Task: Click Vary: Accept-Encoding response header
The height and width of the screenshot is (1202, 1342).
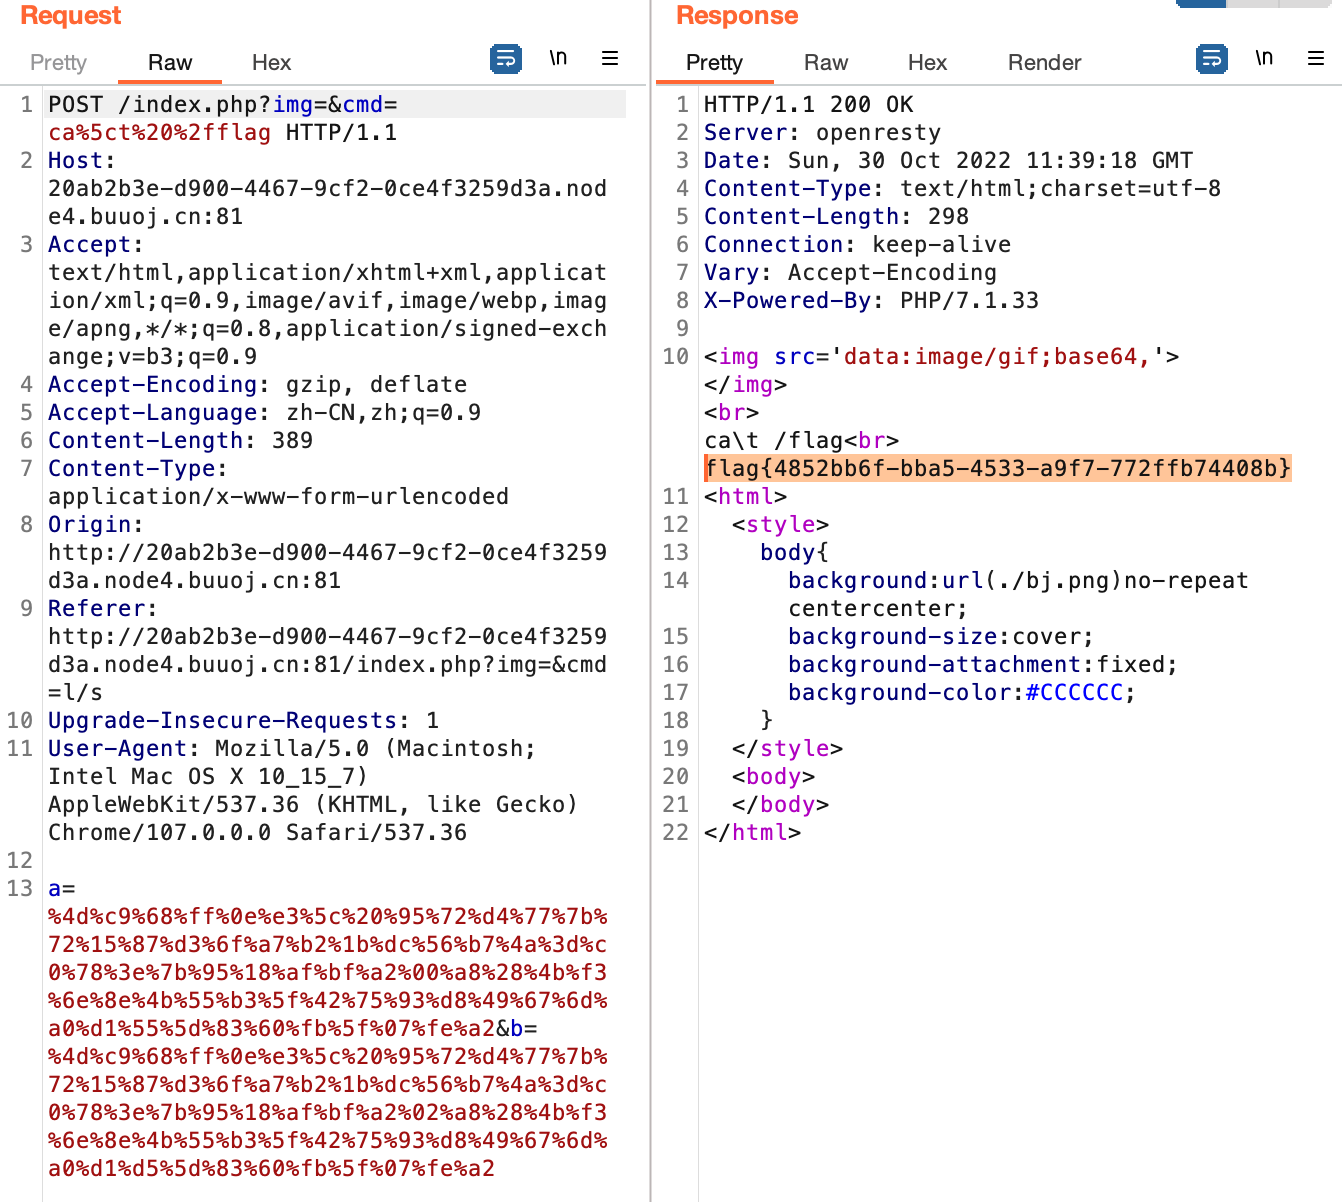Action: tap(850, 272)
